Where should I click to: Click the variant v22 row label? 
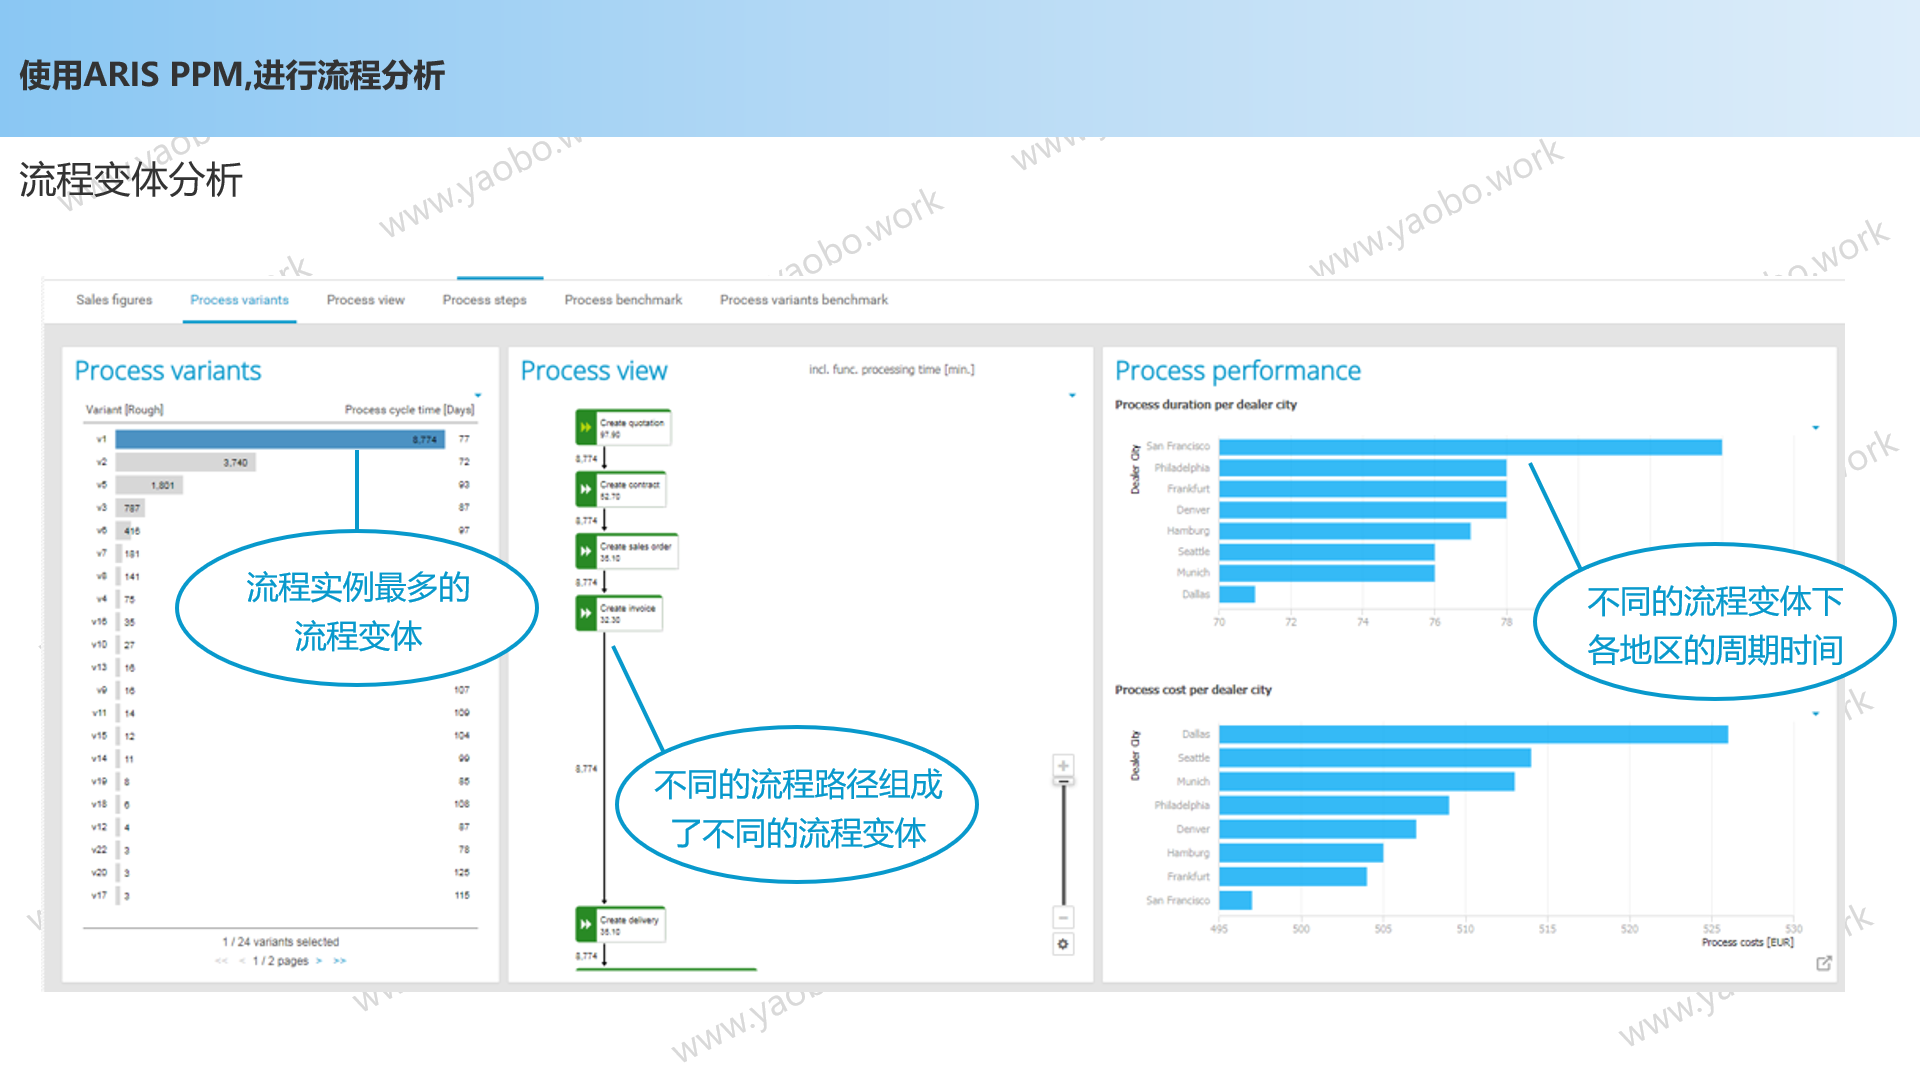99,850
